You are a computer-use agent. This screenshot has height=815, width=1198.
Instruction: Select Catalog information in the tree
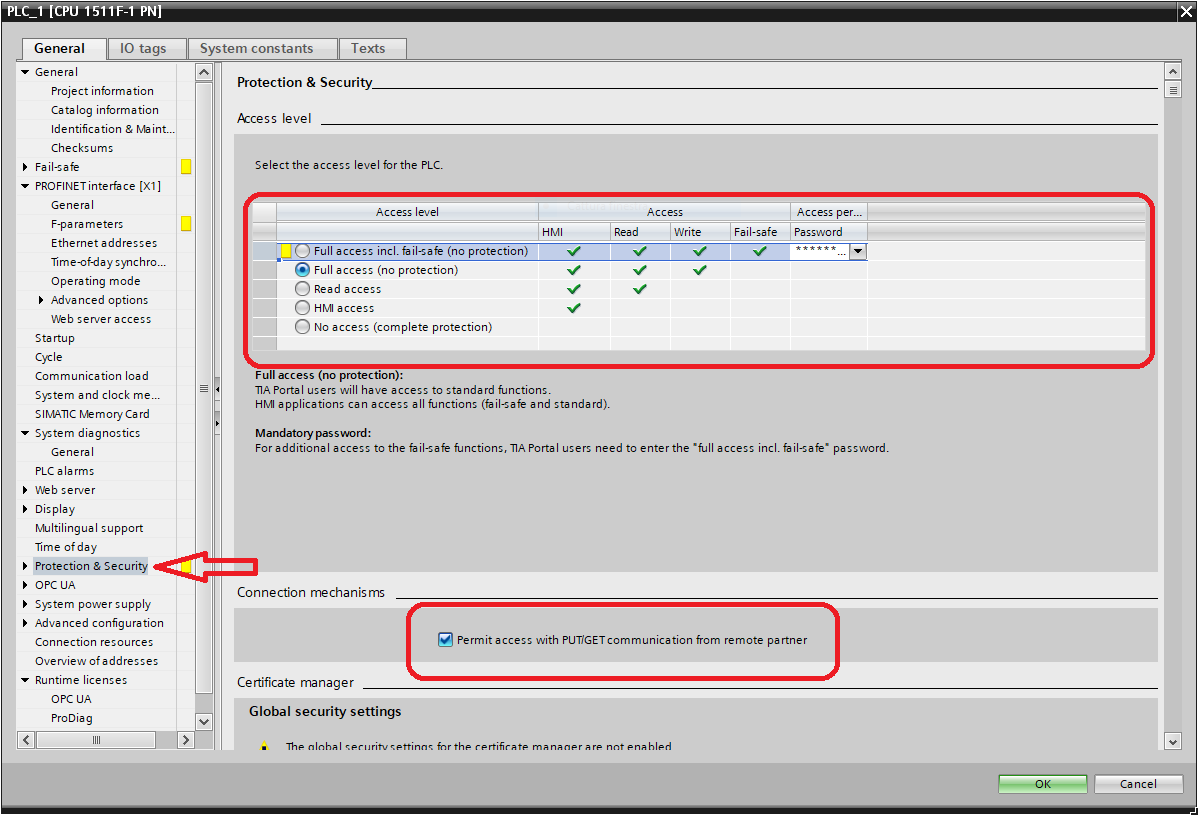(x=105, y=110)
